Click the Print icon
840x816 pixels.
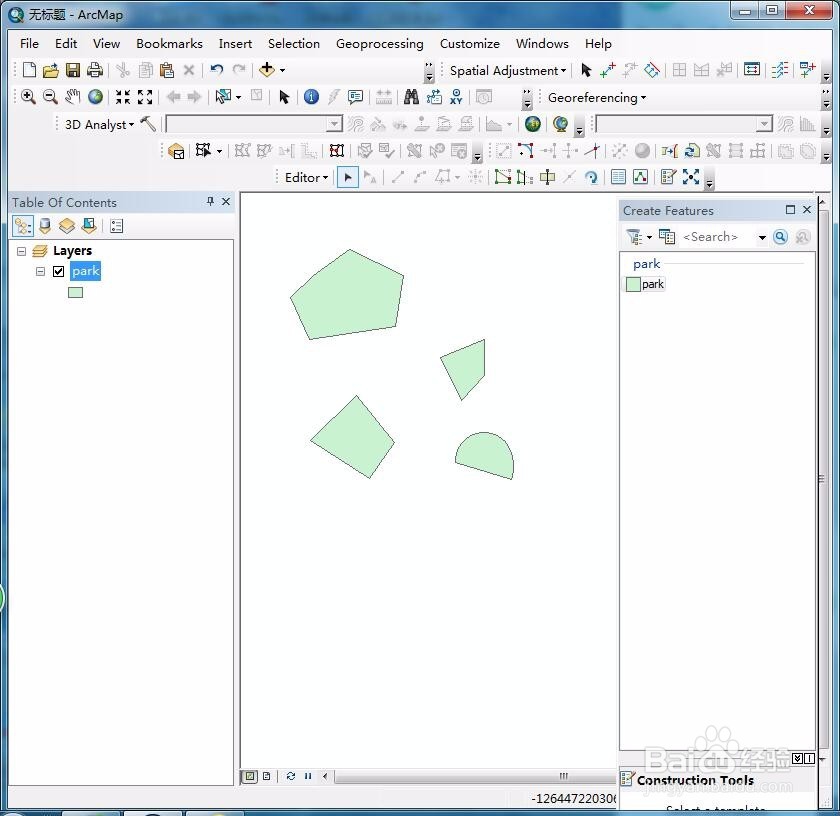(95, 70)
